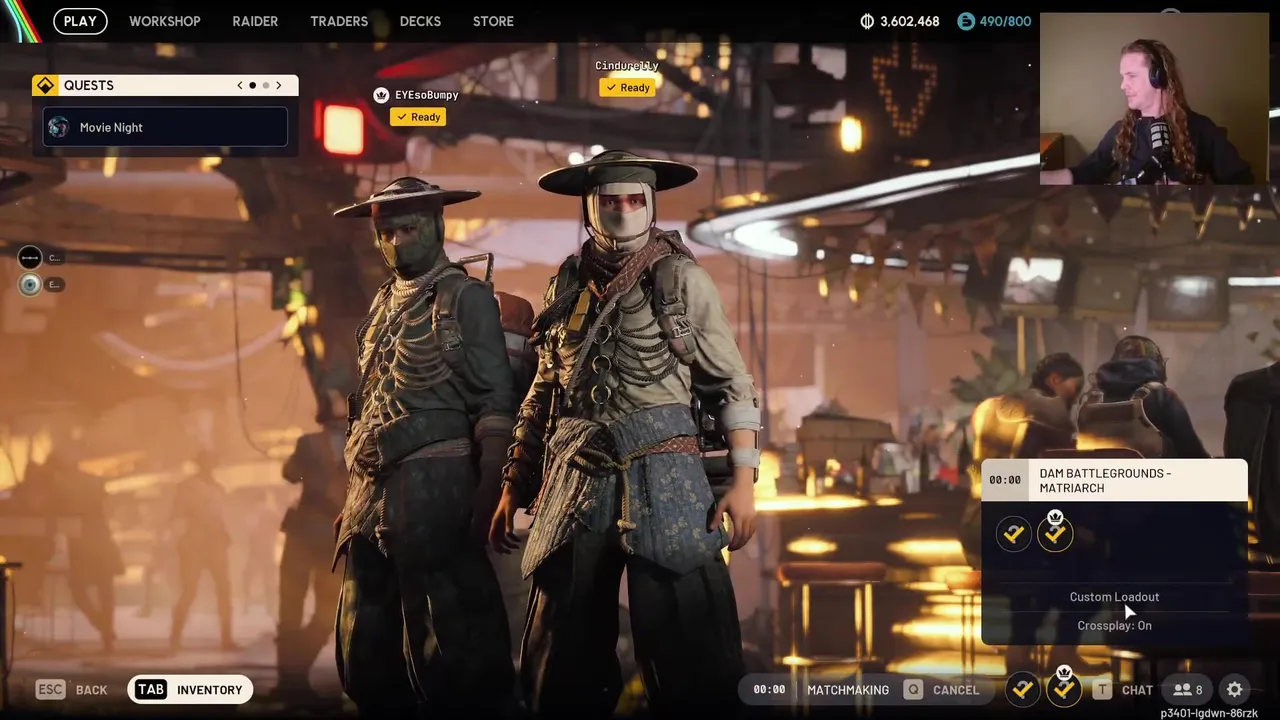
Task: Click the 490/800 token count
Action: tap(1005, 21)
